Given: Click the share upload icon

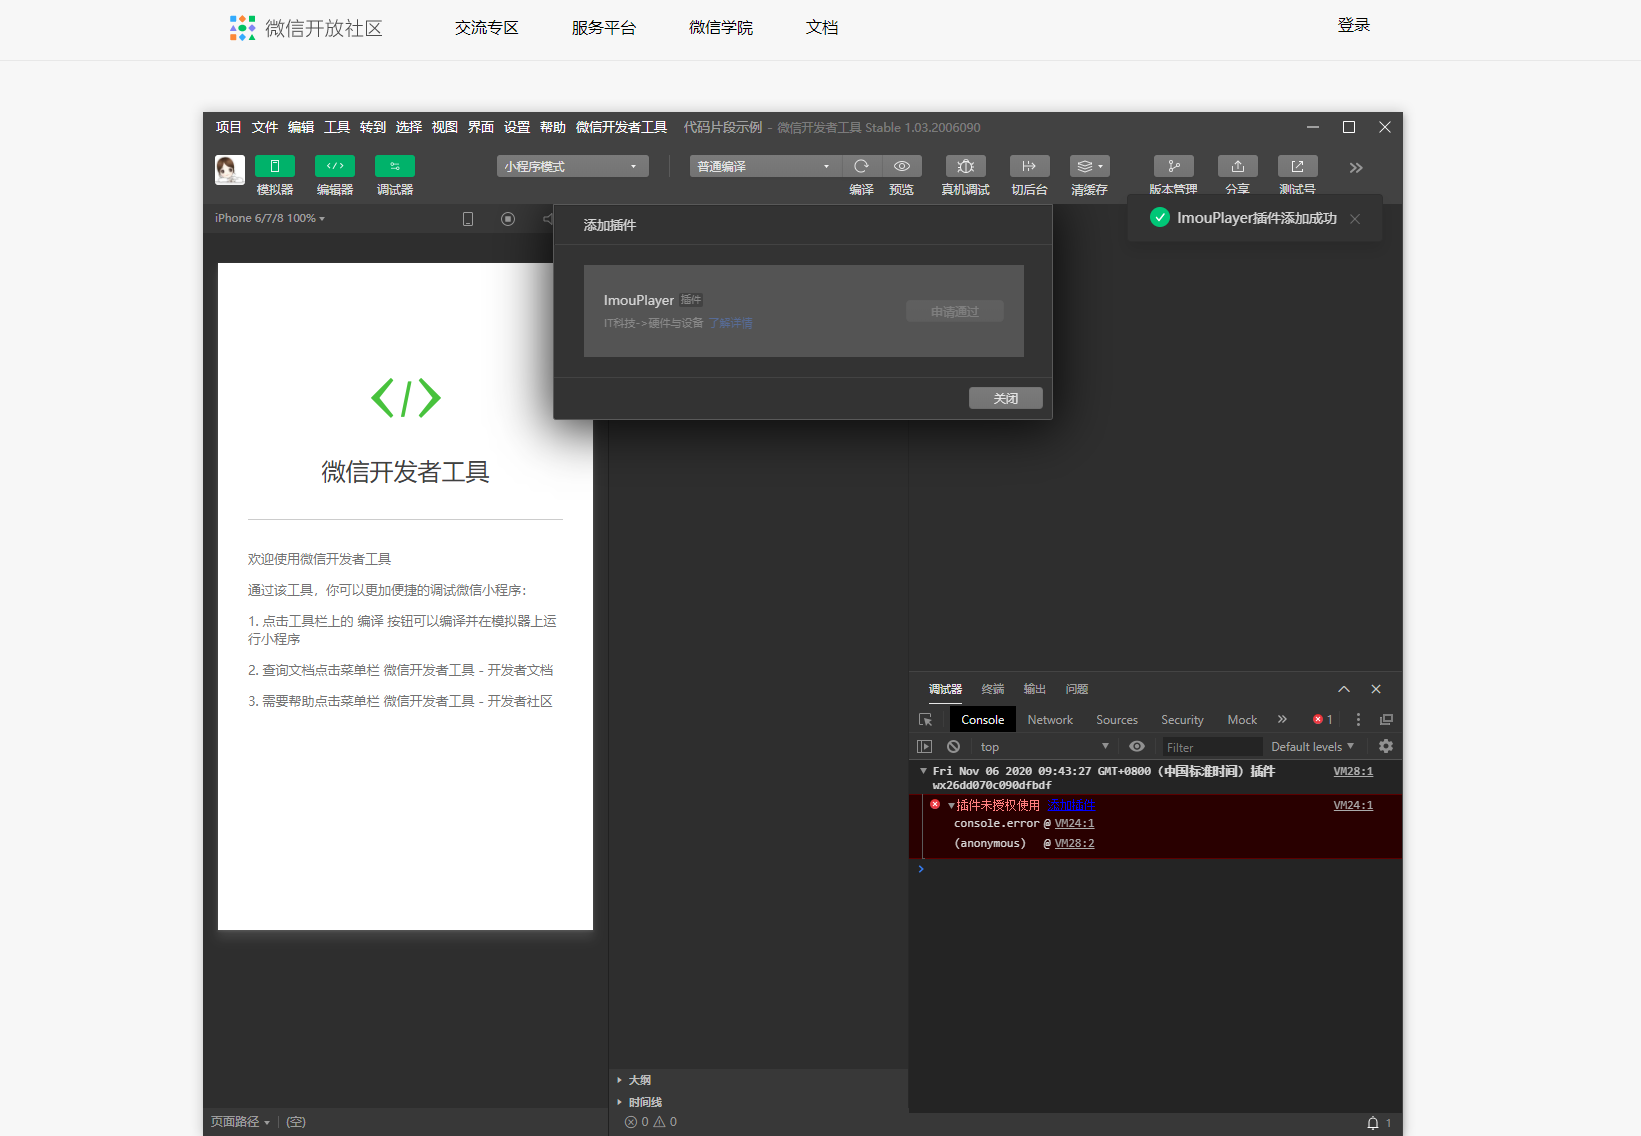Looking at the screenshot, I should coord(1238,166).
